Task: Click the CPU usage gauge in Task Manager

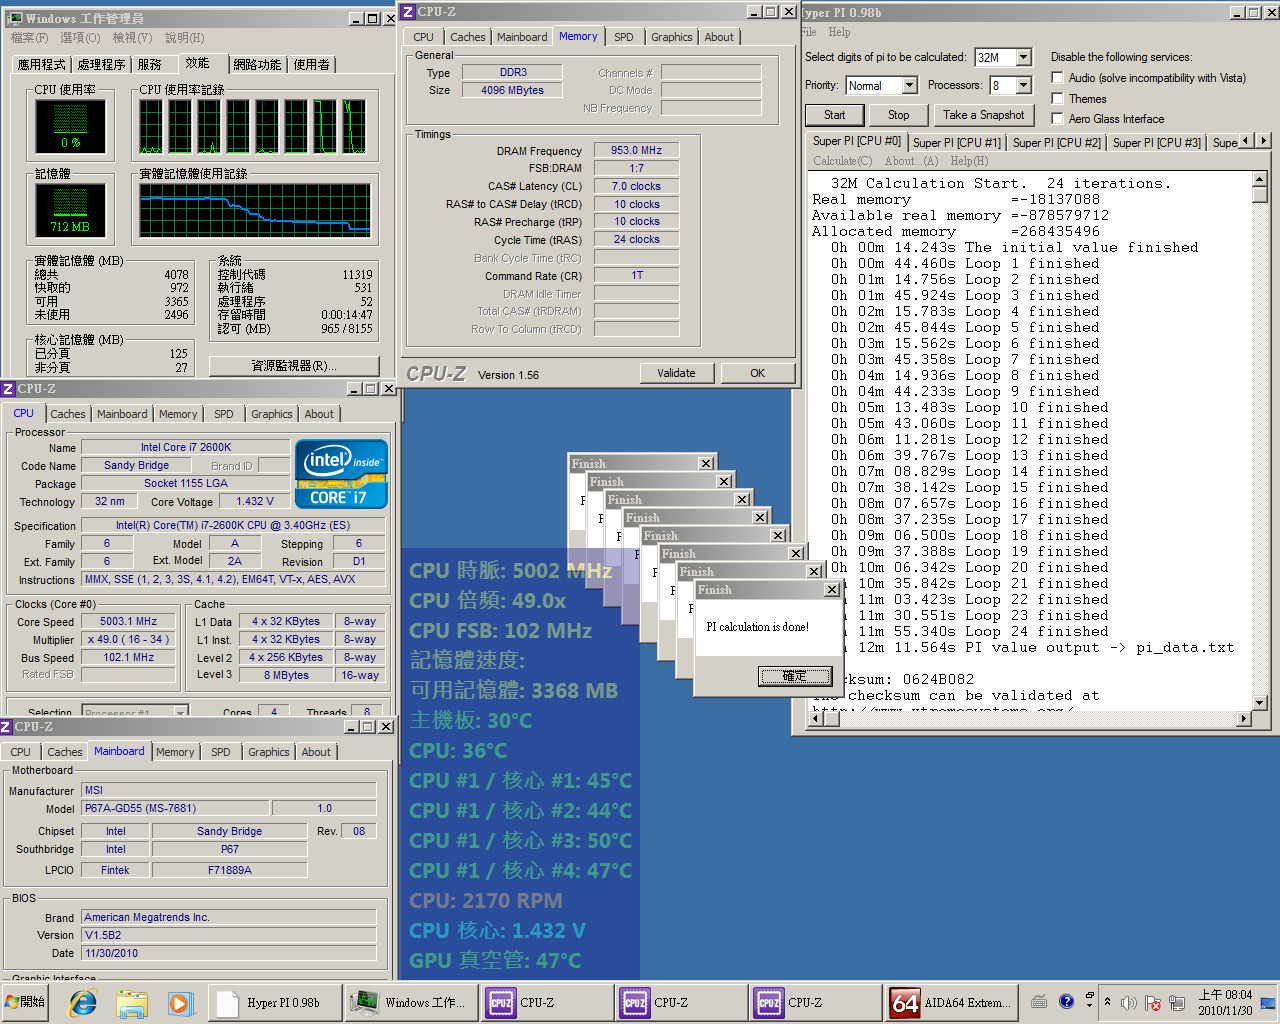Action: point(70,127)
